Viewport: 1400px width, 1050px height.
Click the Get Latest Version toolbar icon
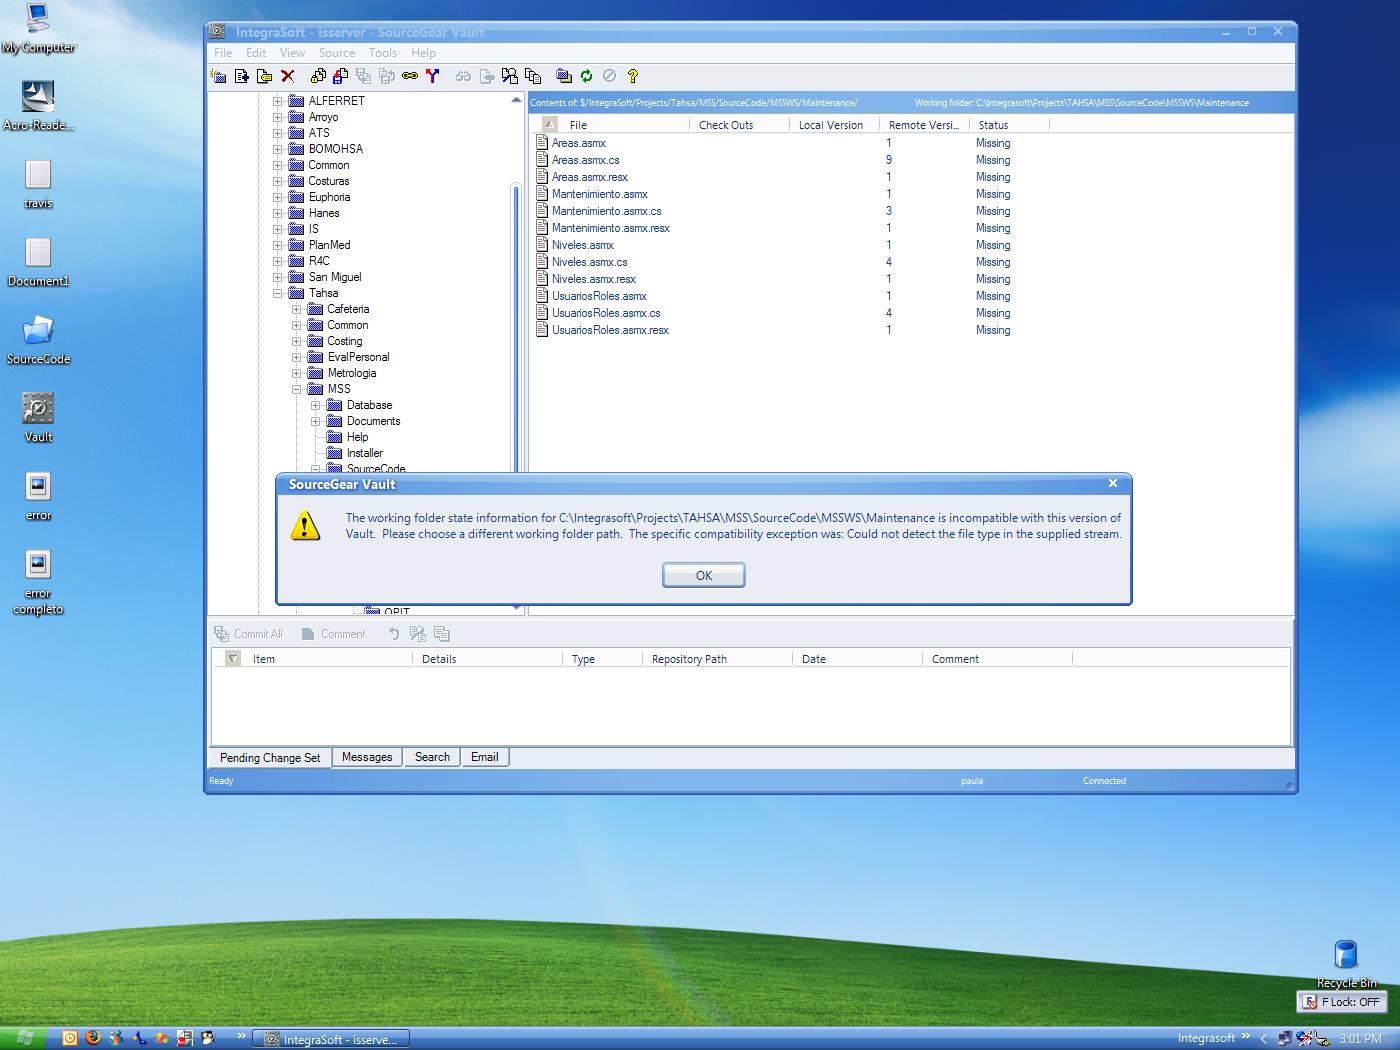pos(341,76)
